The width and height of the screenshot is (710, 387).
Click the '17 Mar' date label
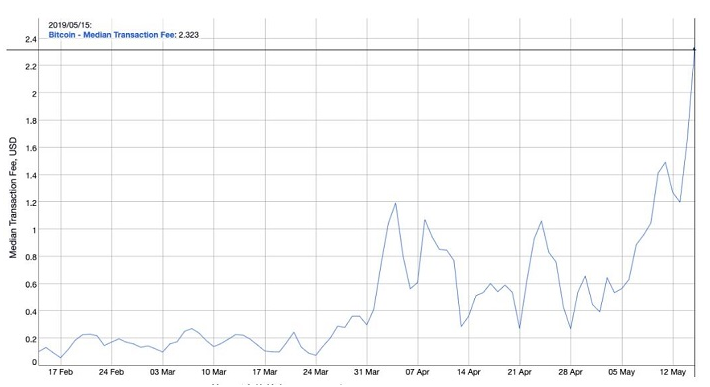pyautogui.click(x=265, y=372)
